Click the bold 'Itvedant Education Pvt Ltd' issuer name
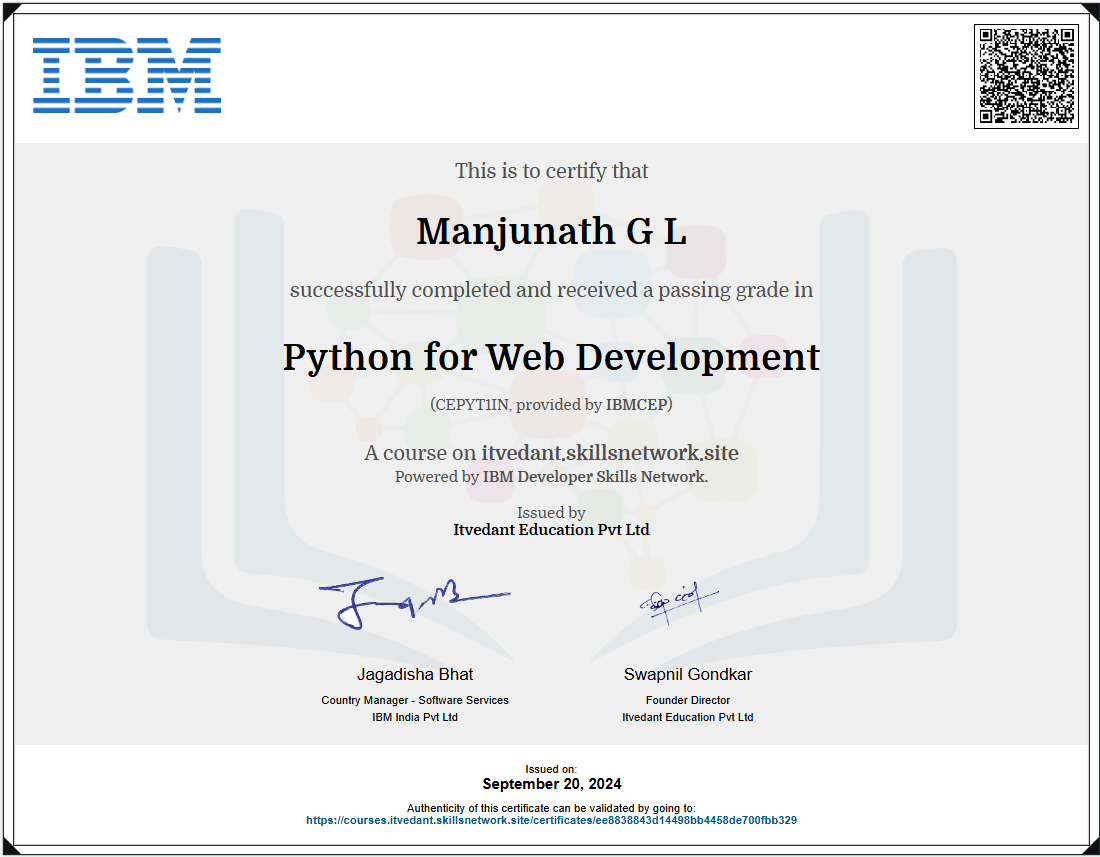 click(x=551, y=530)
